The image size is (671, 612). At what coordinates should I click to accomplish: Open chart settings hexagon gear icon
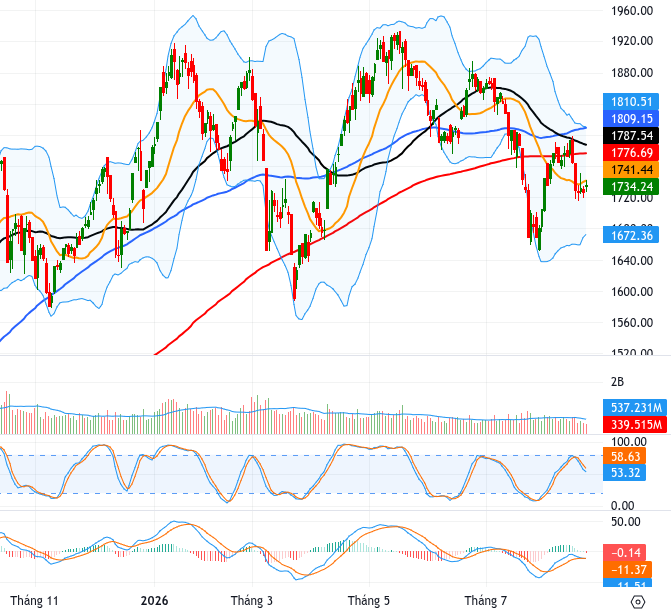pyautogui.click(x=638, y=602)
